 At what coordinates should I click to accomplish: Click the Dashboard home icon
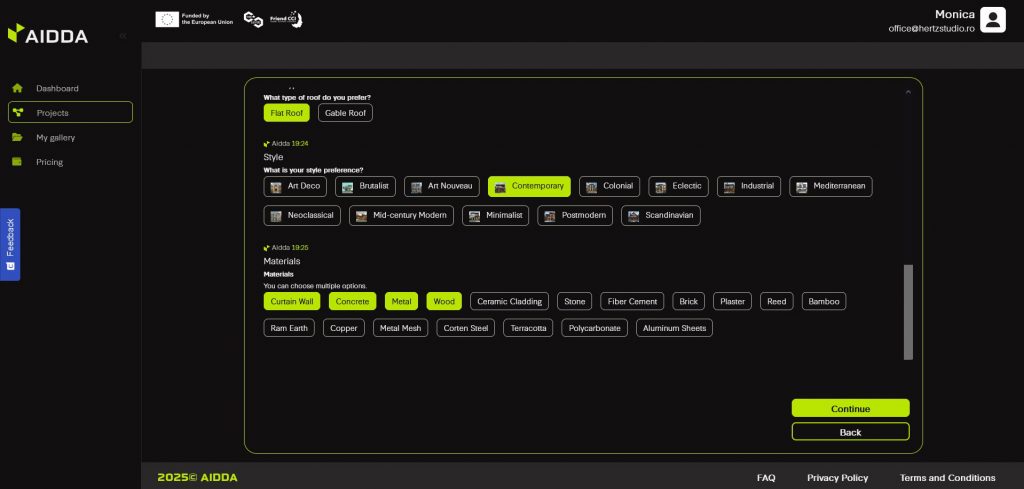[17, 88]
